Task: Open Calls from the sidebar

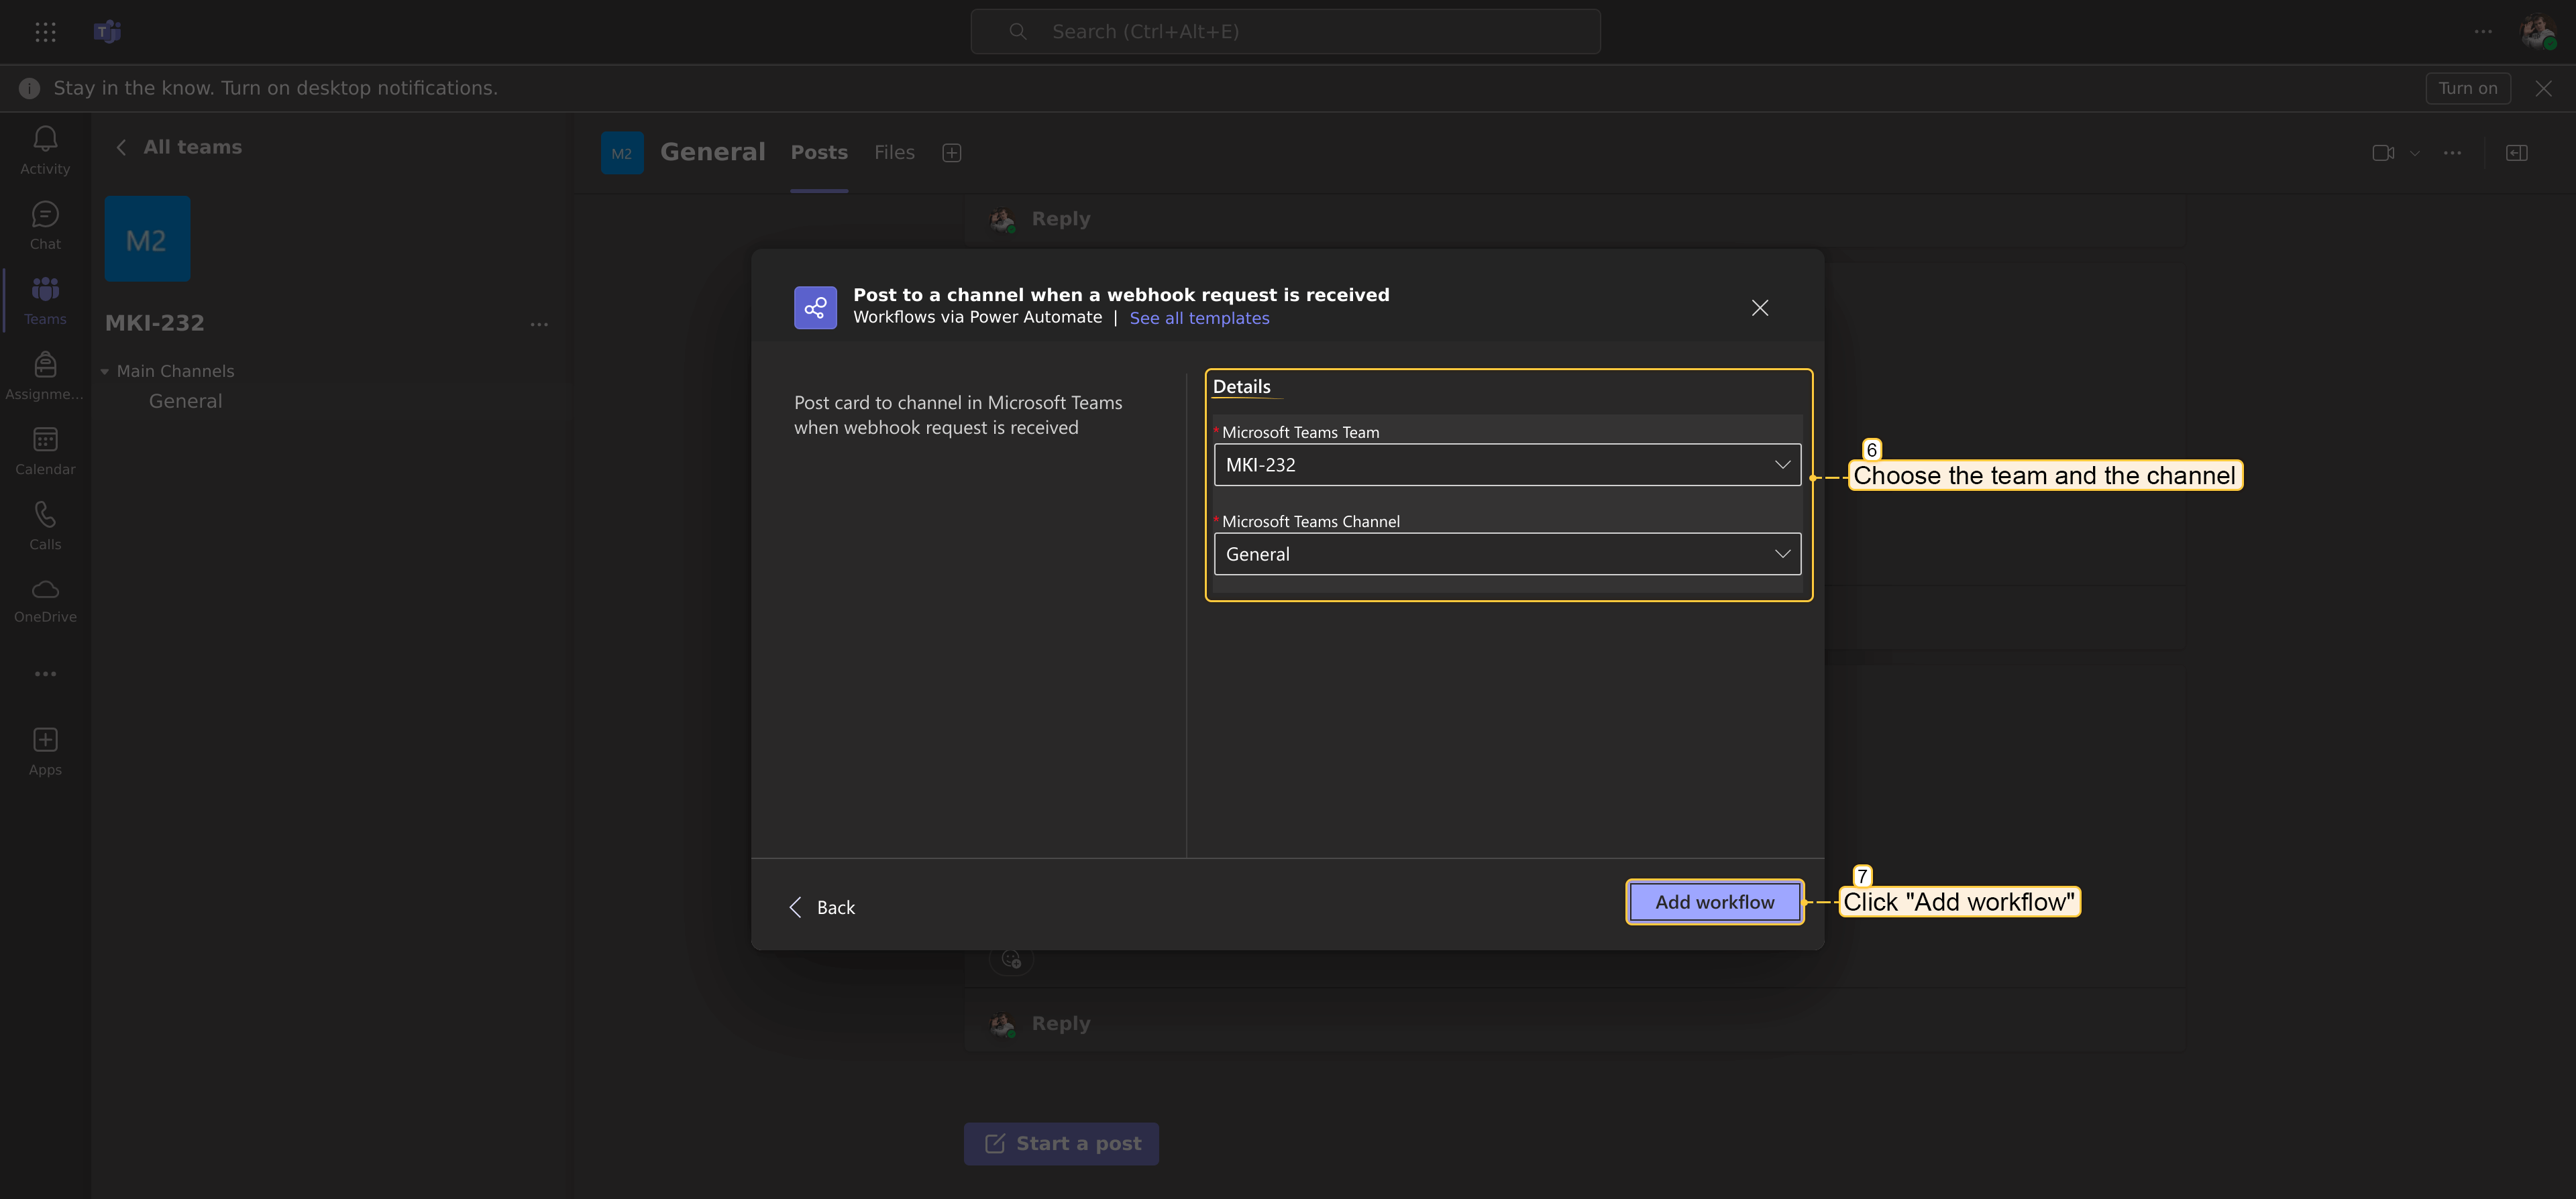Action: [x=45, y=524]
